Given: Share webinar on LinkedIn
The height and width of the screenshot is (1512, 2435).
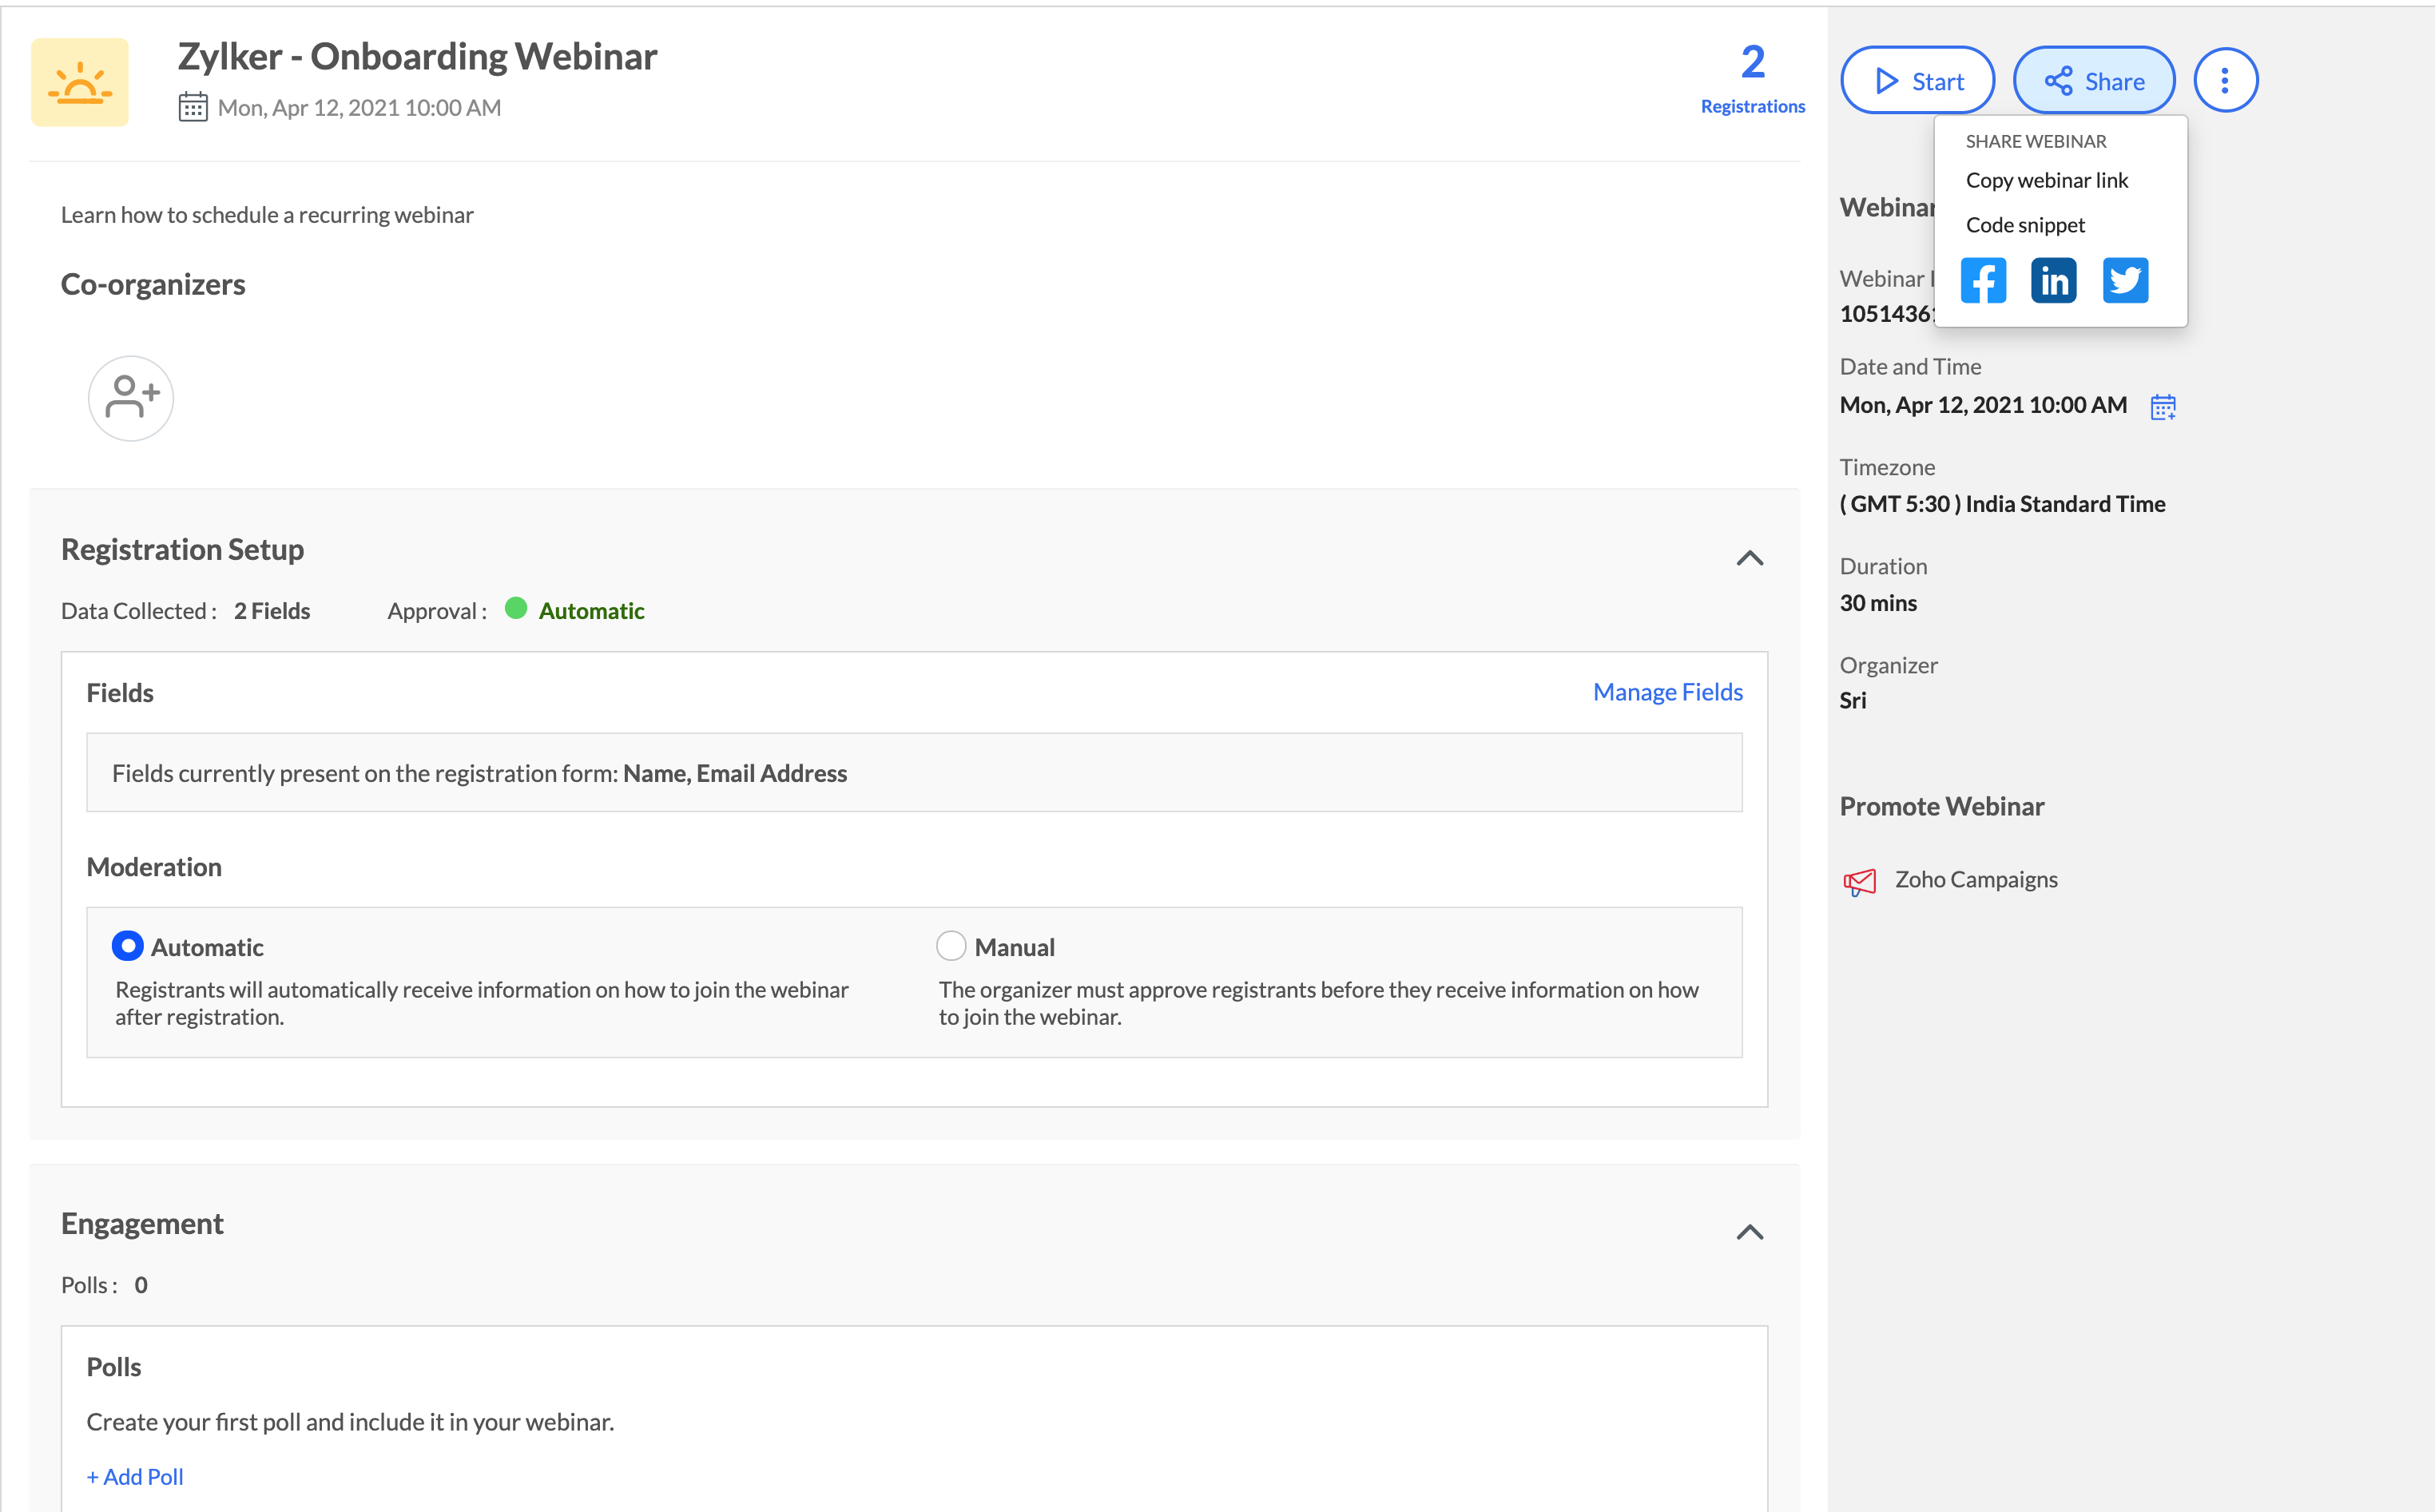Looking at the screenshot, I should [x=2053, y=280].
